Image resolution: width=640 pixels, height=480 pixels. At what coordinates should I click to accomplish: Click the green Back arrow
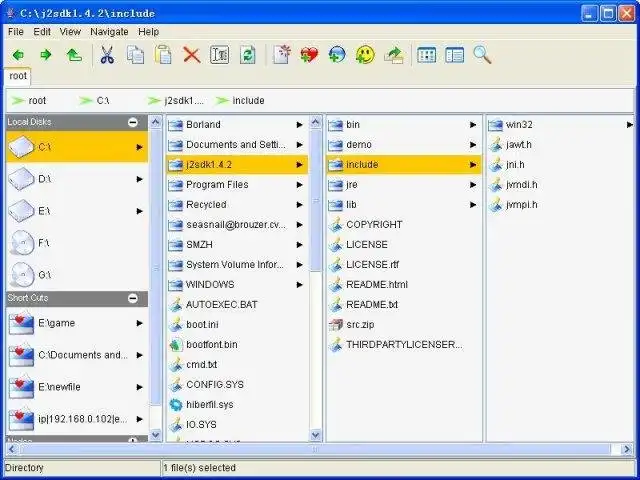click(x=18, y=55)
